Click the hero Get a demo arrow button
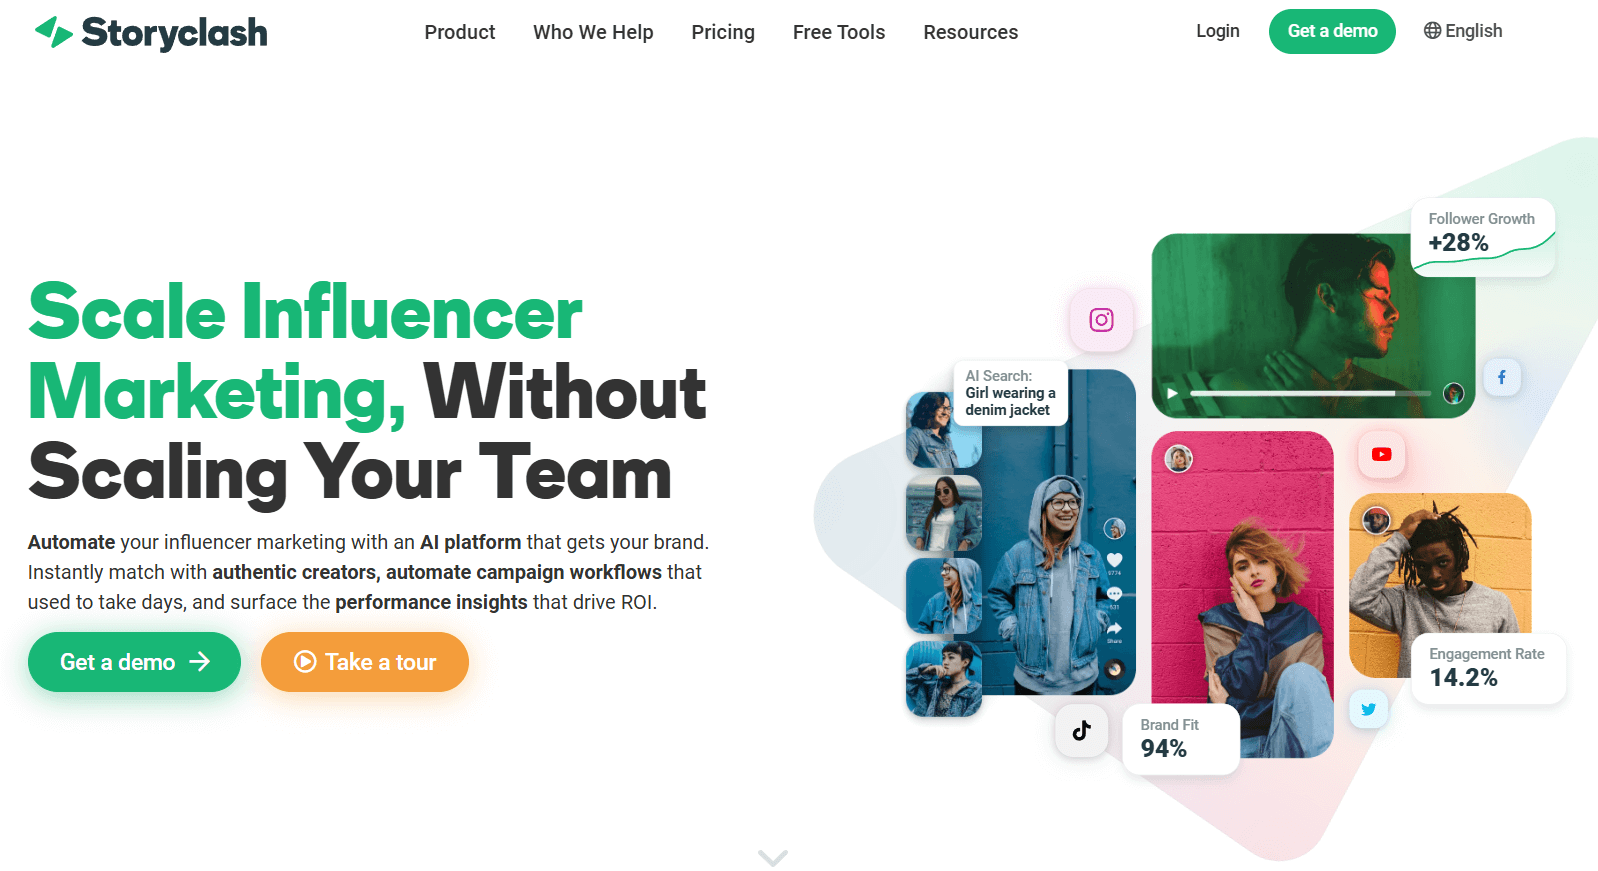This screenshot has height=871, width=1598. coord(134,662)
